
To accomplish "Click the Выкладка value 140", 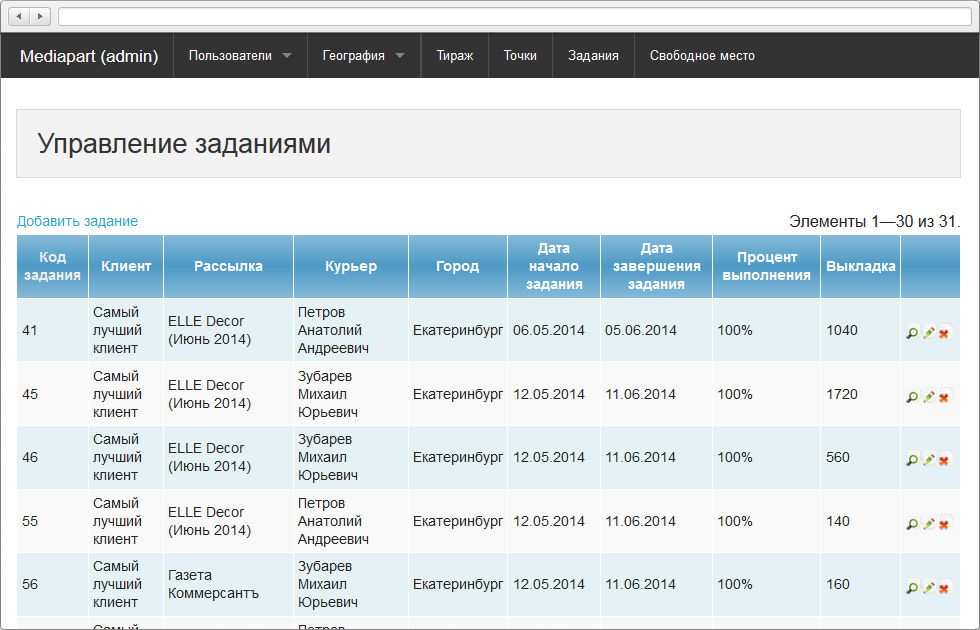I will pyautogui.click(x=838, y=521).
